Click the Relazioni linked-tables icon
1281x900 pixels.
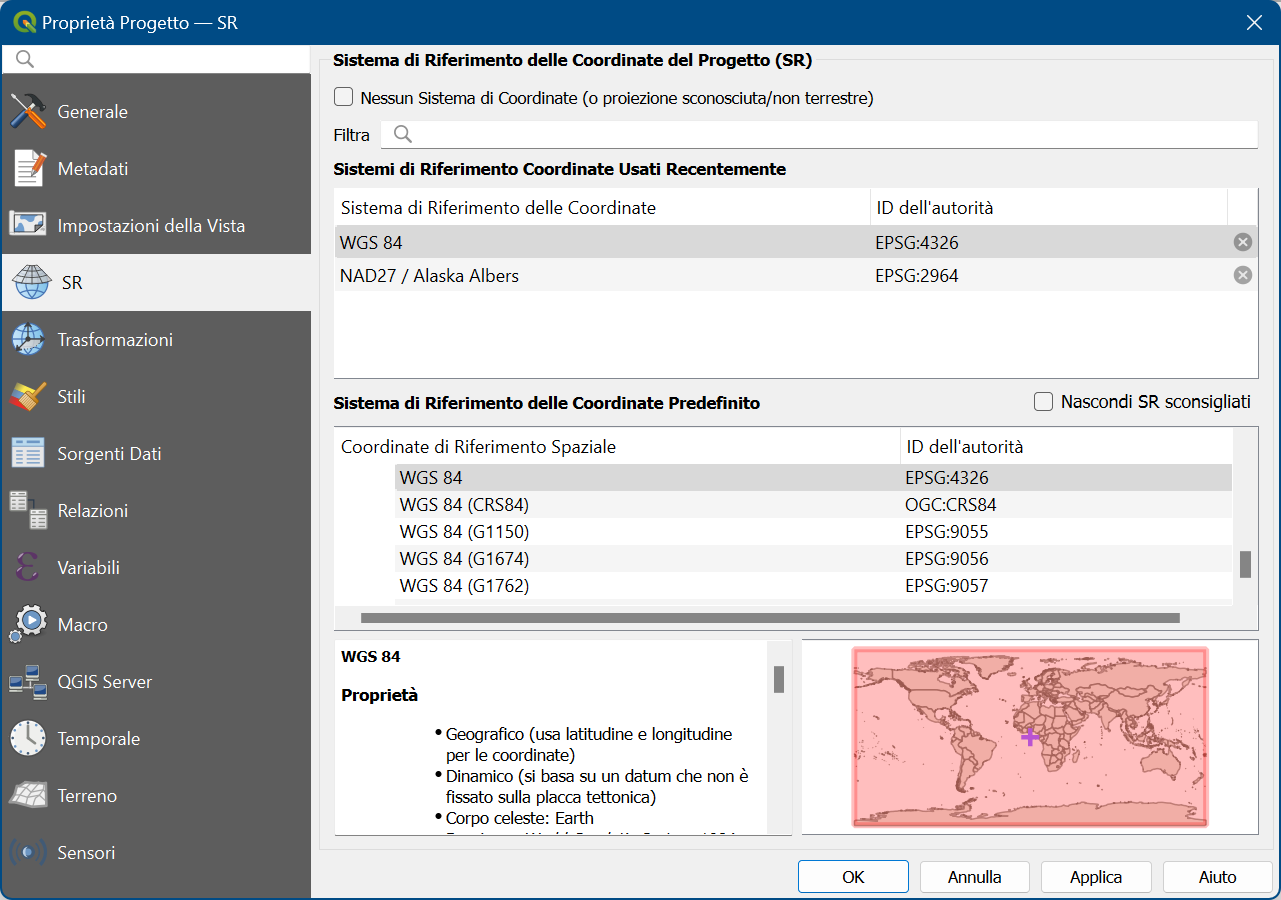coord(28,511)
